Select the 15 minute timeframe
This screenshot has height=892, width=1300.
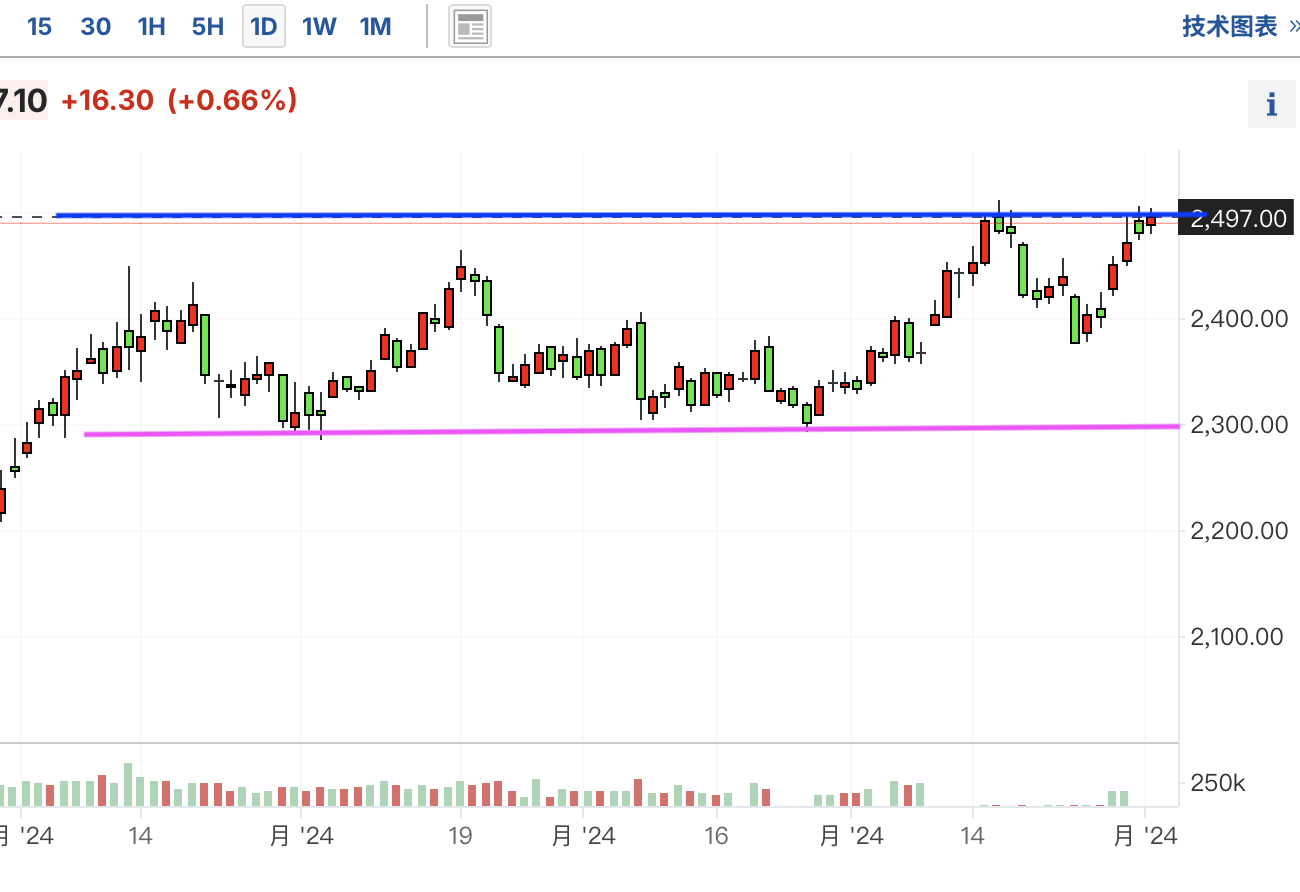(x=39, y=27)
